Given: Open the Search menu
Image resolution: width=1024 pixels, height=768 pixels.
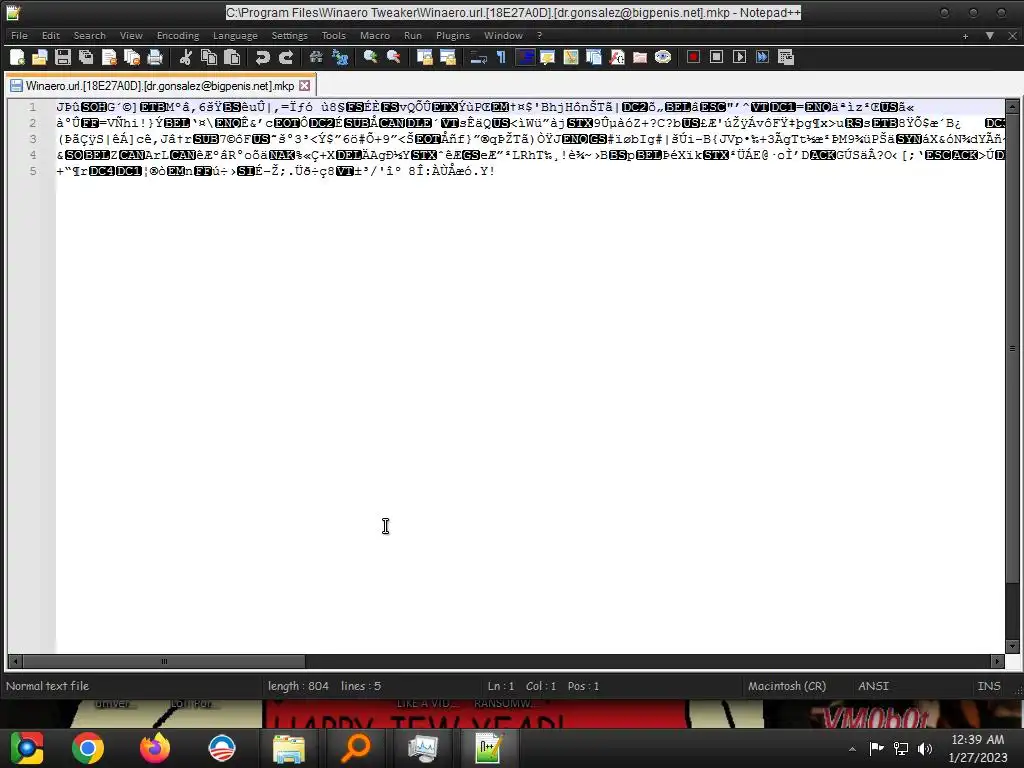Looking at the screenshot, I should [89, 35].
